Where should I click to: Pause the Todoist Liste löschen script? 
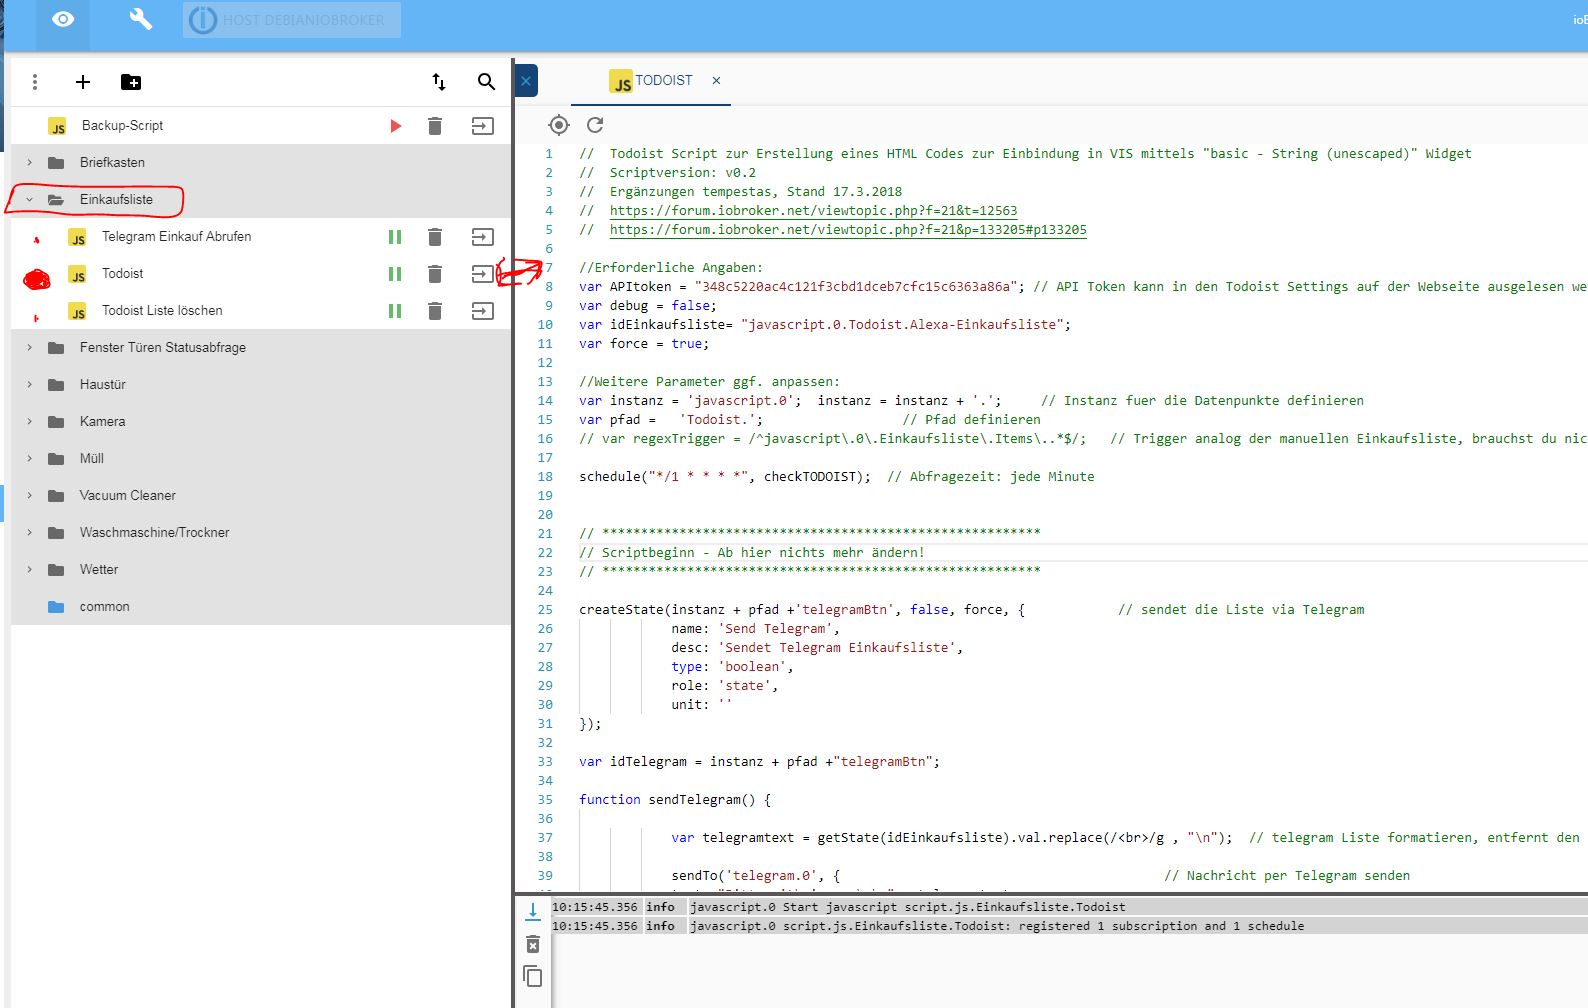[395, 311]
